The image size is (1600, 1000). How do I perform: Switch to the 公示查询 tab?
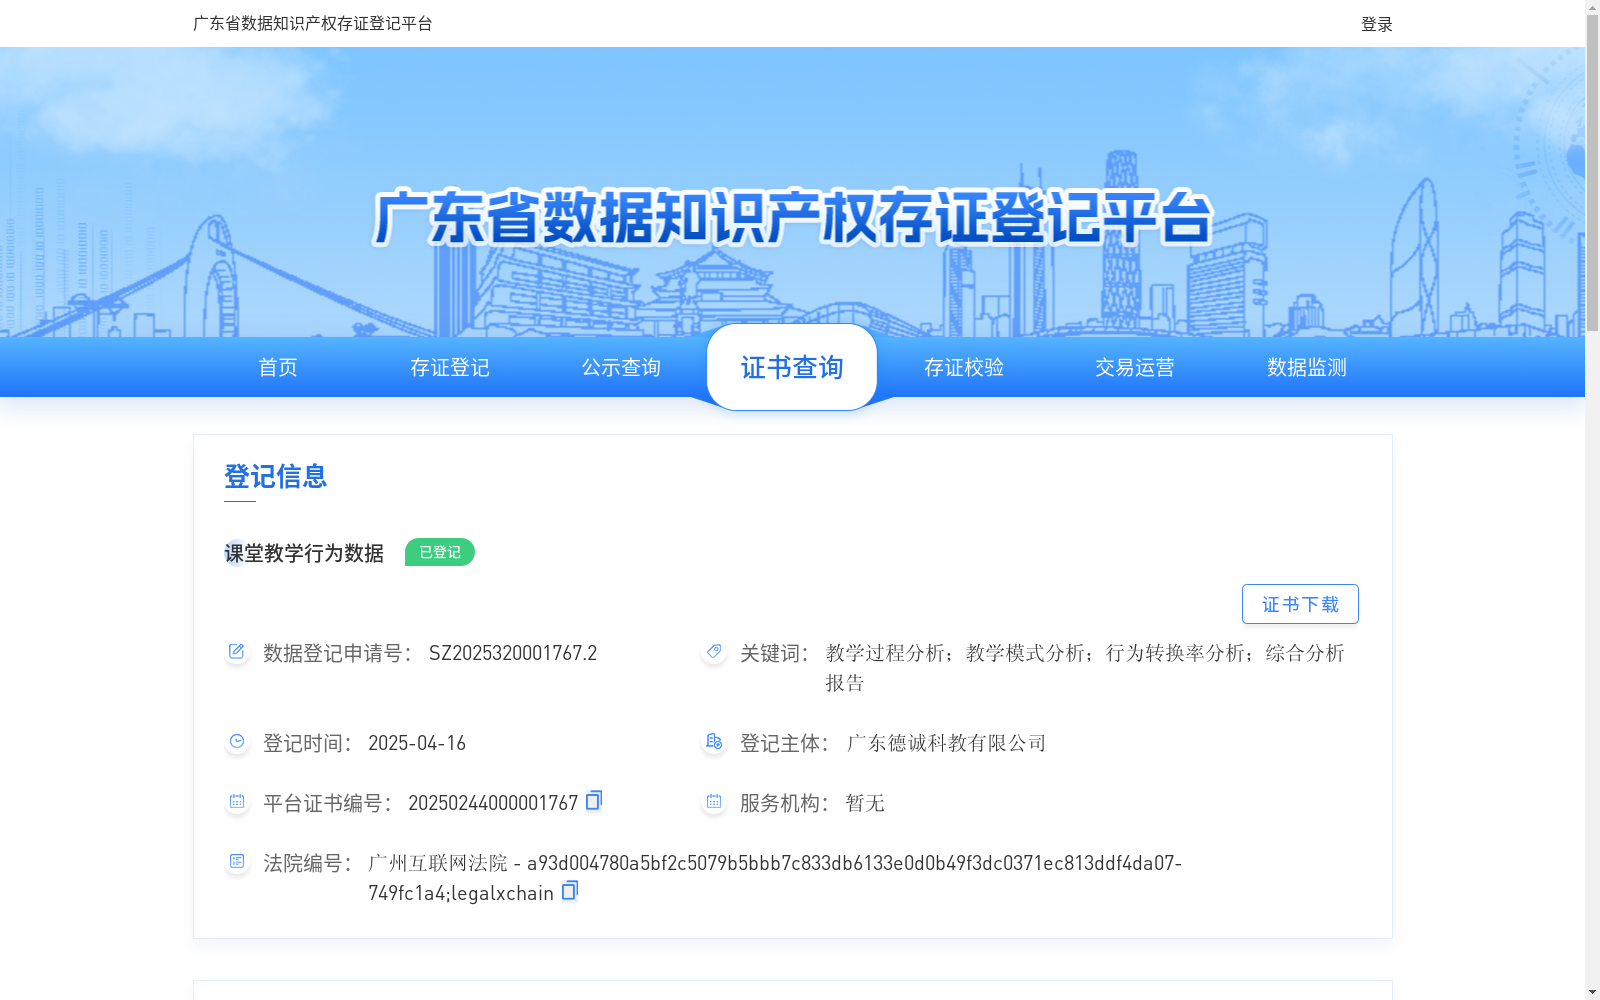click(x=621, y=367)
